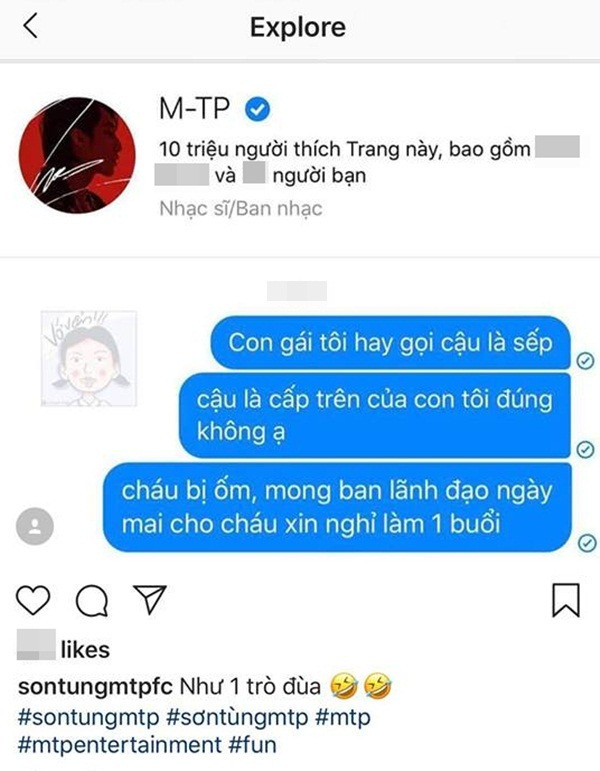Open the M-TP red profile picture
This screenshot has width=600, height=771.
pyautogui.click(x=77, y=155)
